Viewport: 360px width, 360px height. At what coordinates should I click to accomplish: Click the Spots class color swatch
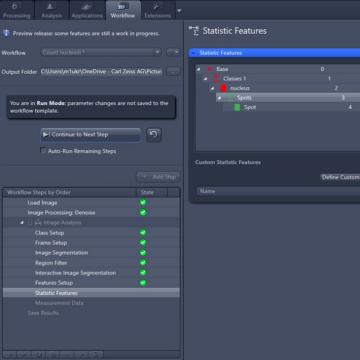click(x=230, y=98)
